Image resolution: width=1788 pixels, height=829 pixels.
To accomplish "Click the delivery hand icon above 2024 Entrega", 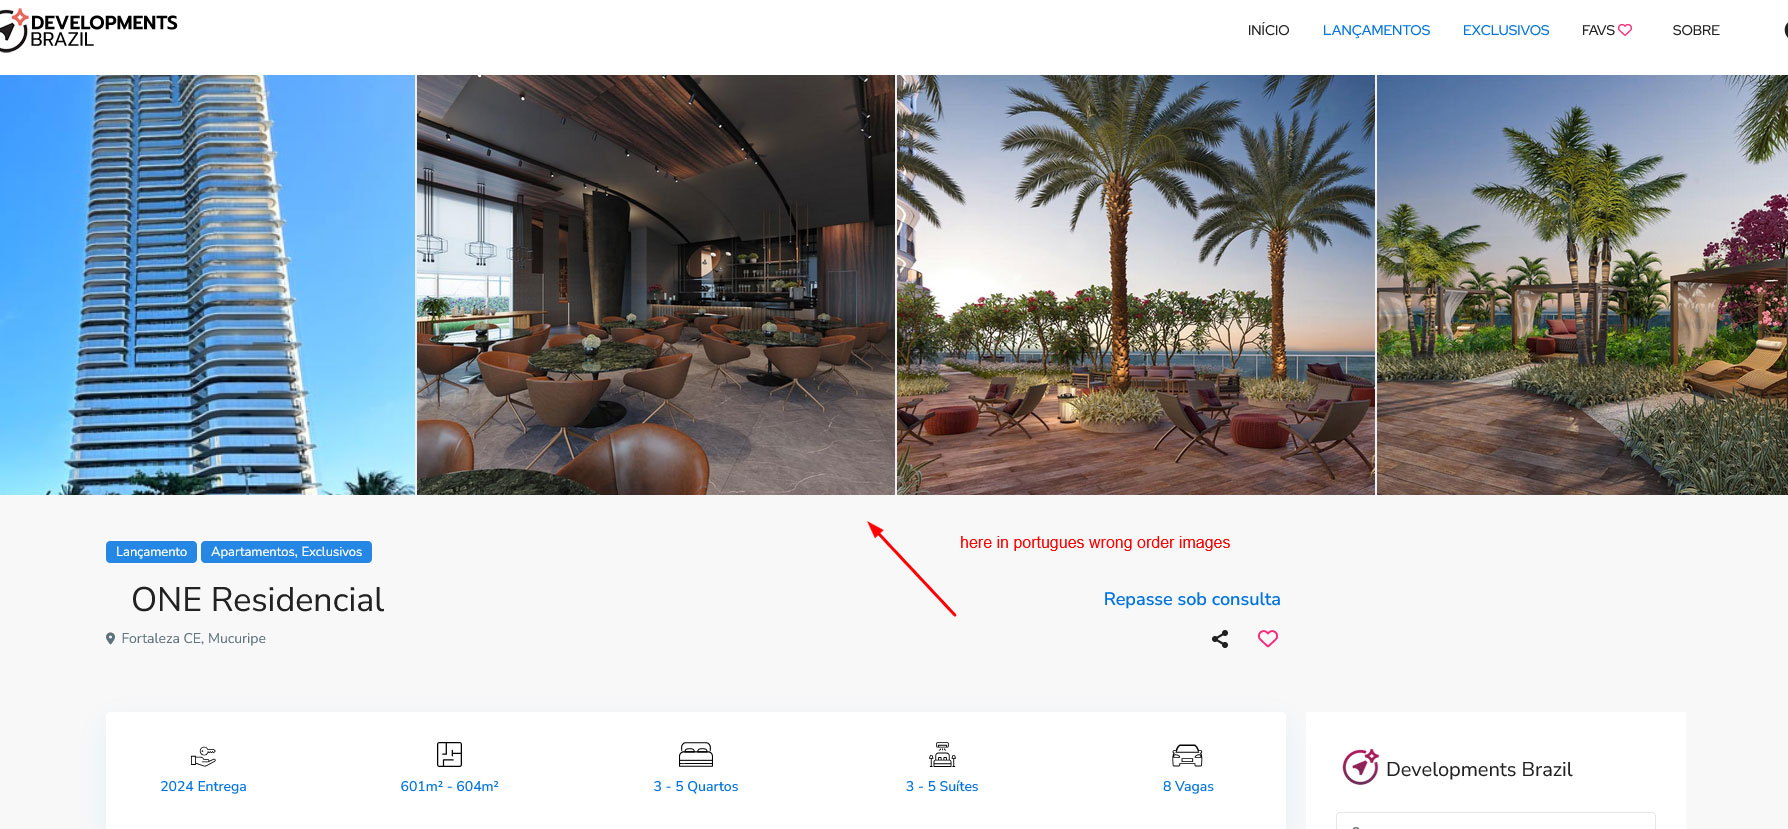I will click(x=203, y=756).
